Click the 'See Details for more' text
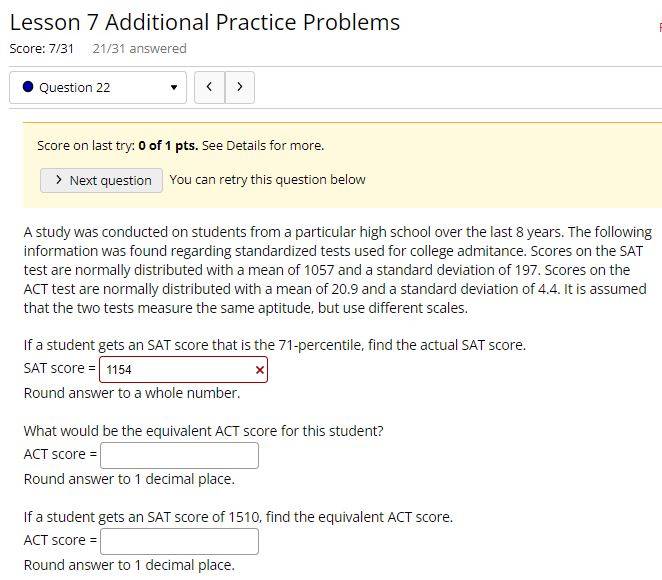Screen dimensions: 662x580 263,146
